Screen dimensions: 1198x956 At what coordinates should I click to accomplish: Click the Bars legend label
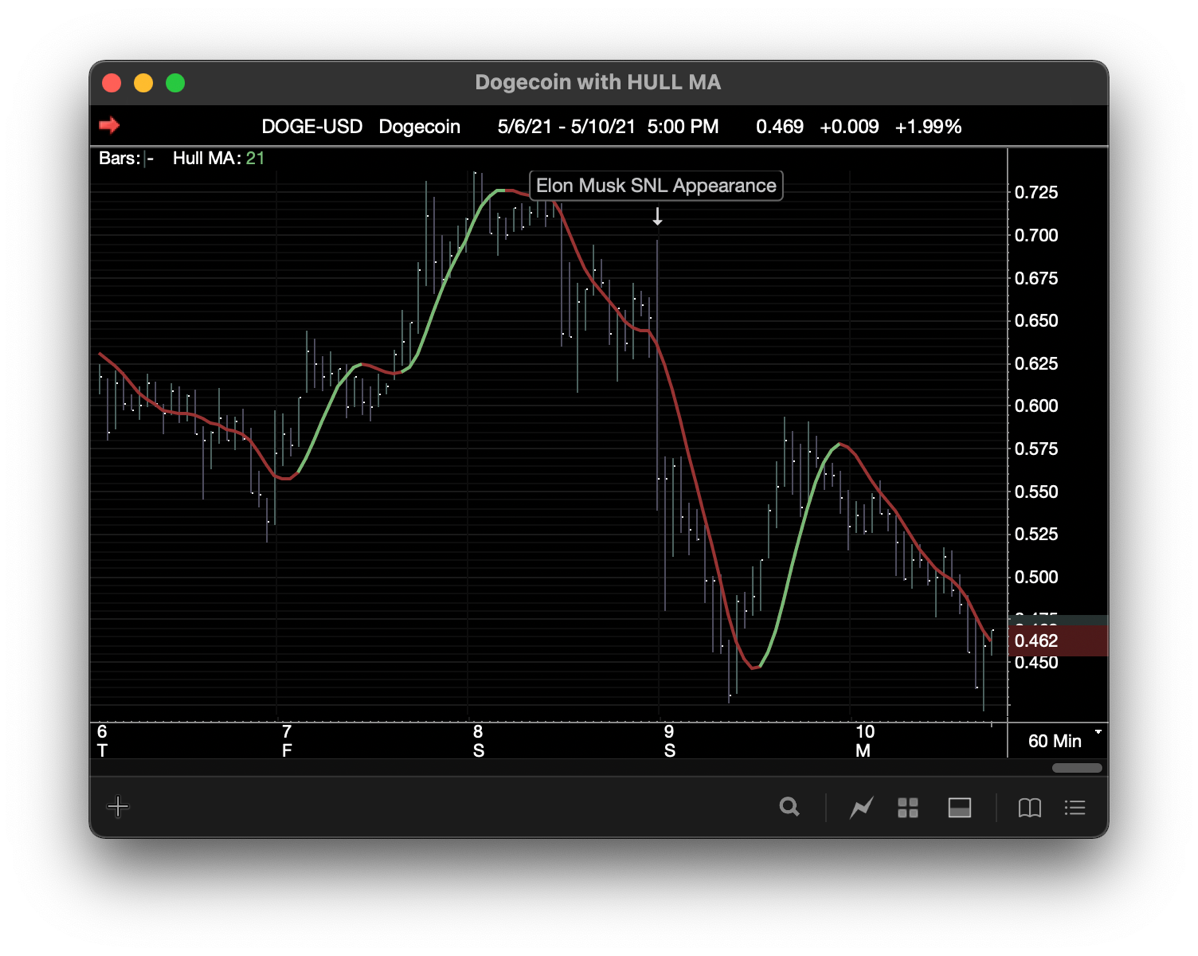[119, 158]
